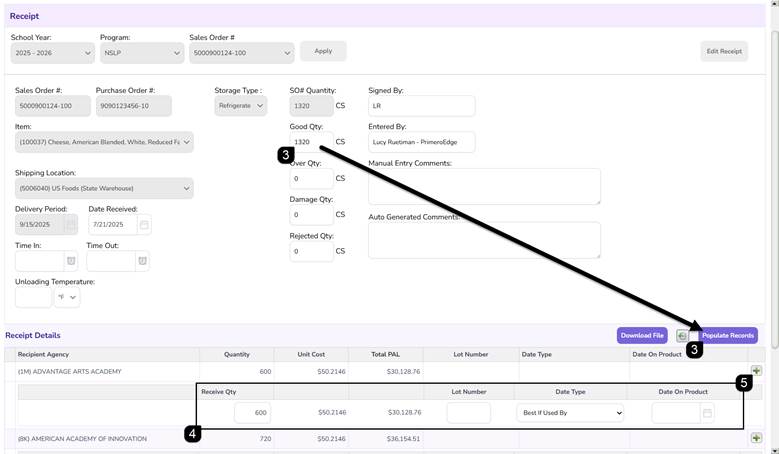Click the Receipt Details heading
This screenshot has height=454, width=779.
(x=33, y=336)
